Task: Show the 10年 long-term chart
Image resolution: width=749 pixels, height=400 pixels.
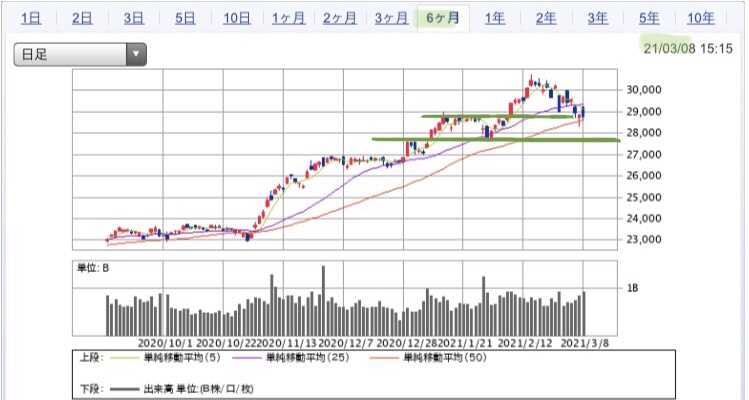Action: 700,18
